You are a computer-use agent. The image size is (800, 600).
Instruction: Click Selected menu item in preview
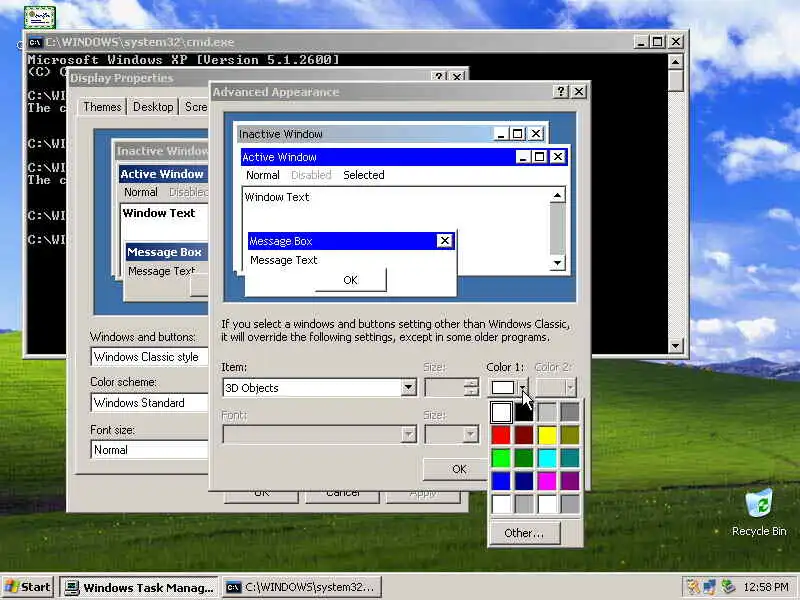click(x=364, y=175)
